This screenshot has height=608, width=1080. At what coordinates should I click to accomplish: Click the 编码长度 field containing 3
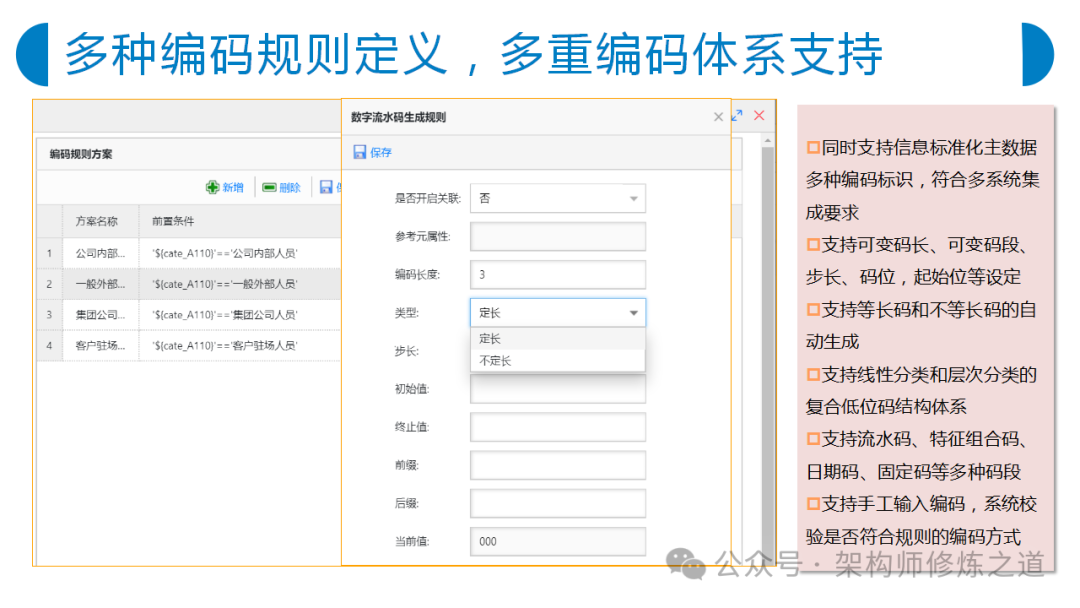click(x=558, y=275)
